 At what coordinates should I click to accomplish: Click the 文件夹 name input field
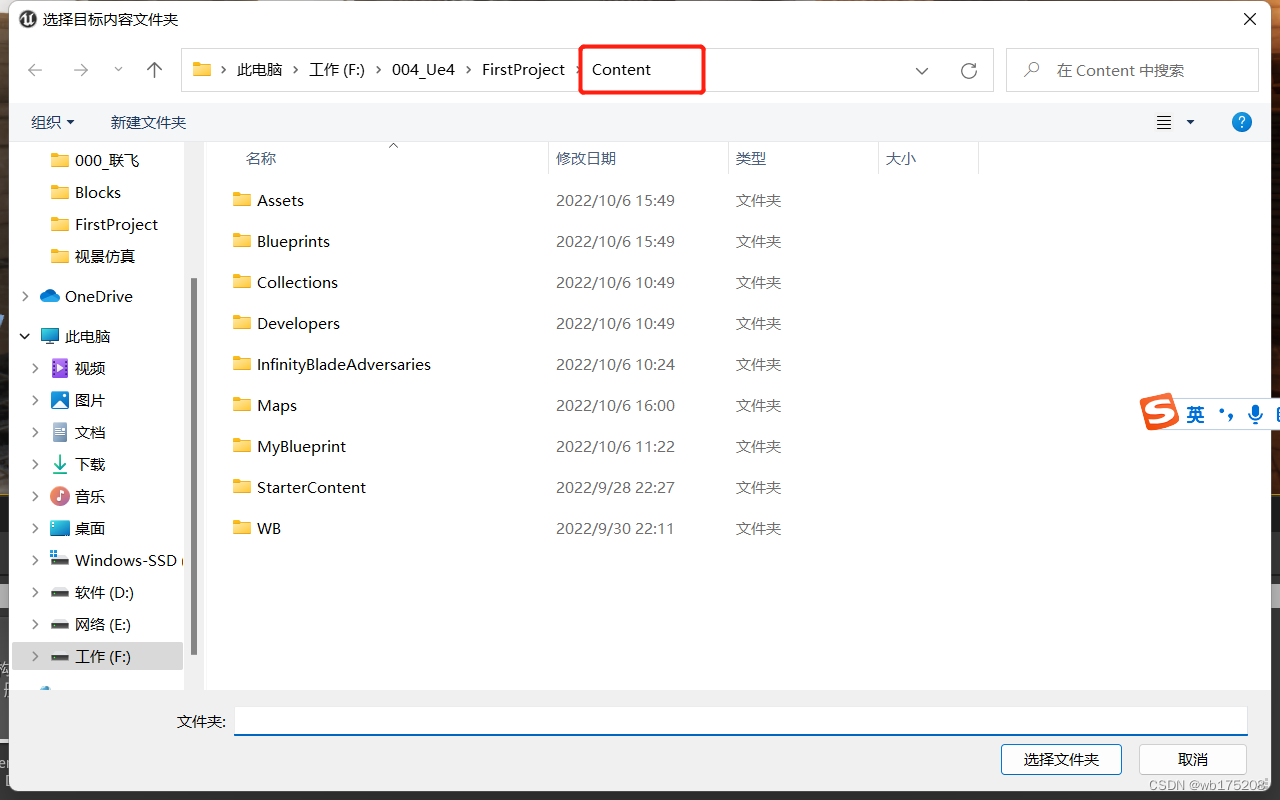pos(740,721)
